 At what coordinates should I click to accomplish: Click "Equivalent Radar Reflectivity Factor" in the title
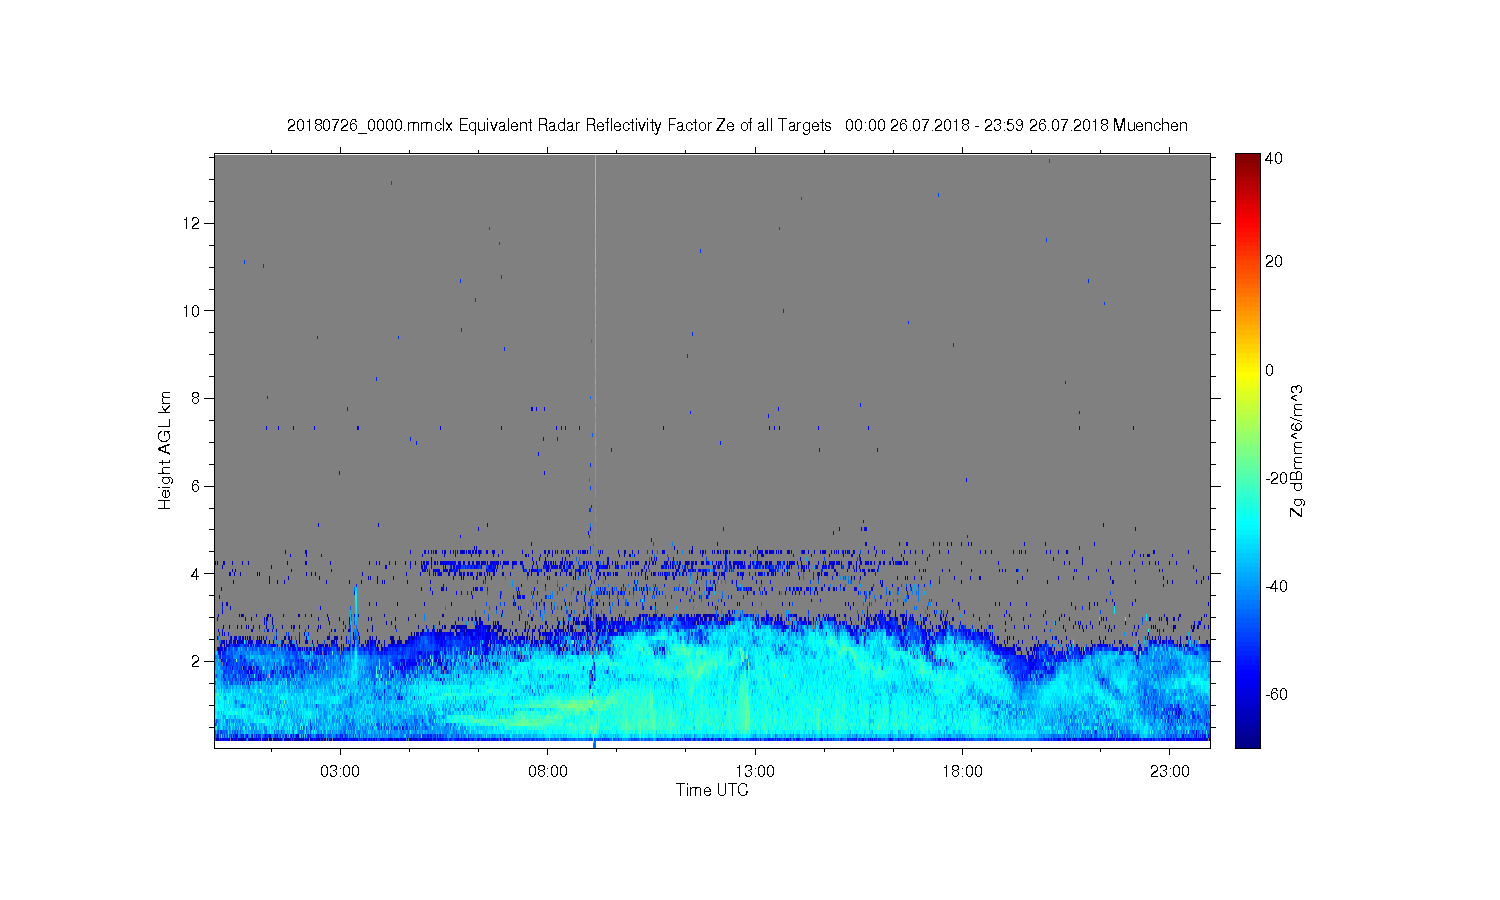(585, 126)
